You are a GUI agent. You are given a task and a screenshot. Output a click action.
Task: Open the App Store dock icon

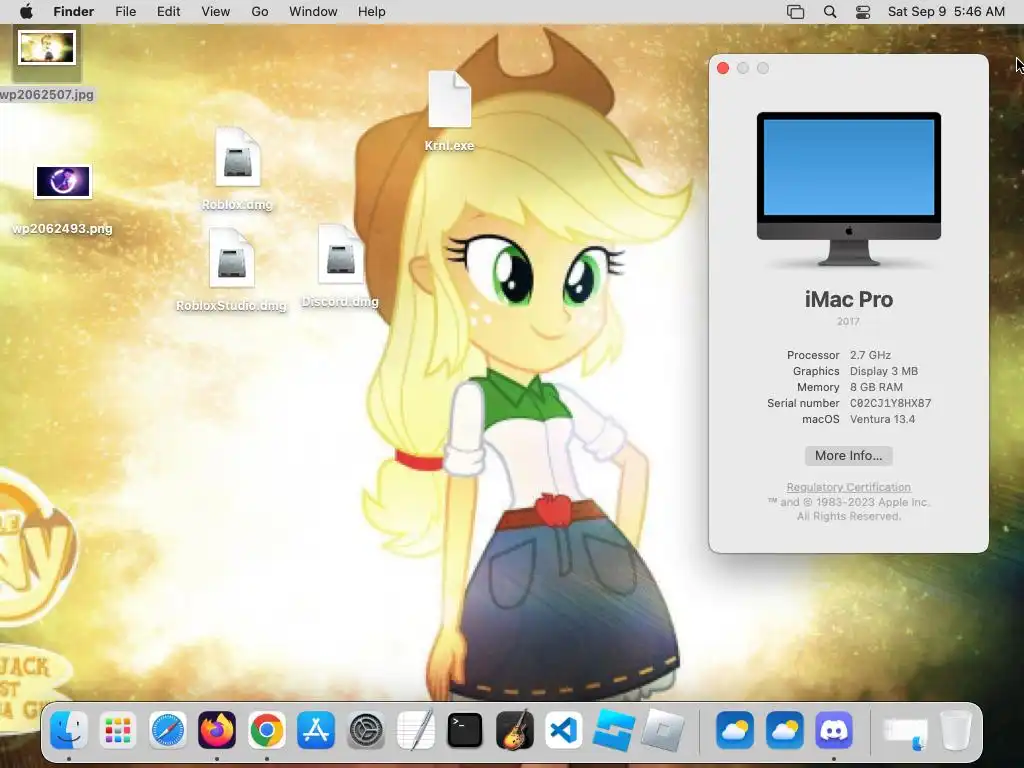pyautogui.click(x=316, y=729)
